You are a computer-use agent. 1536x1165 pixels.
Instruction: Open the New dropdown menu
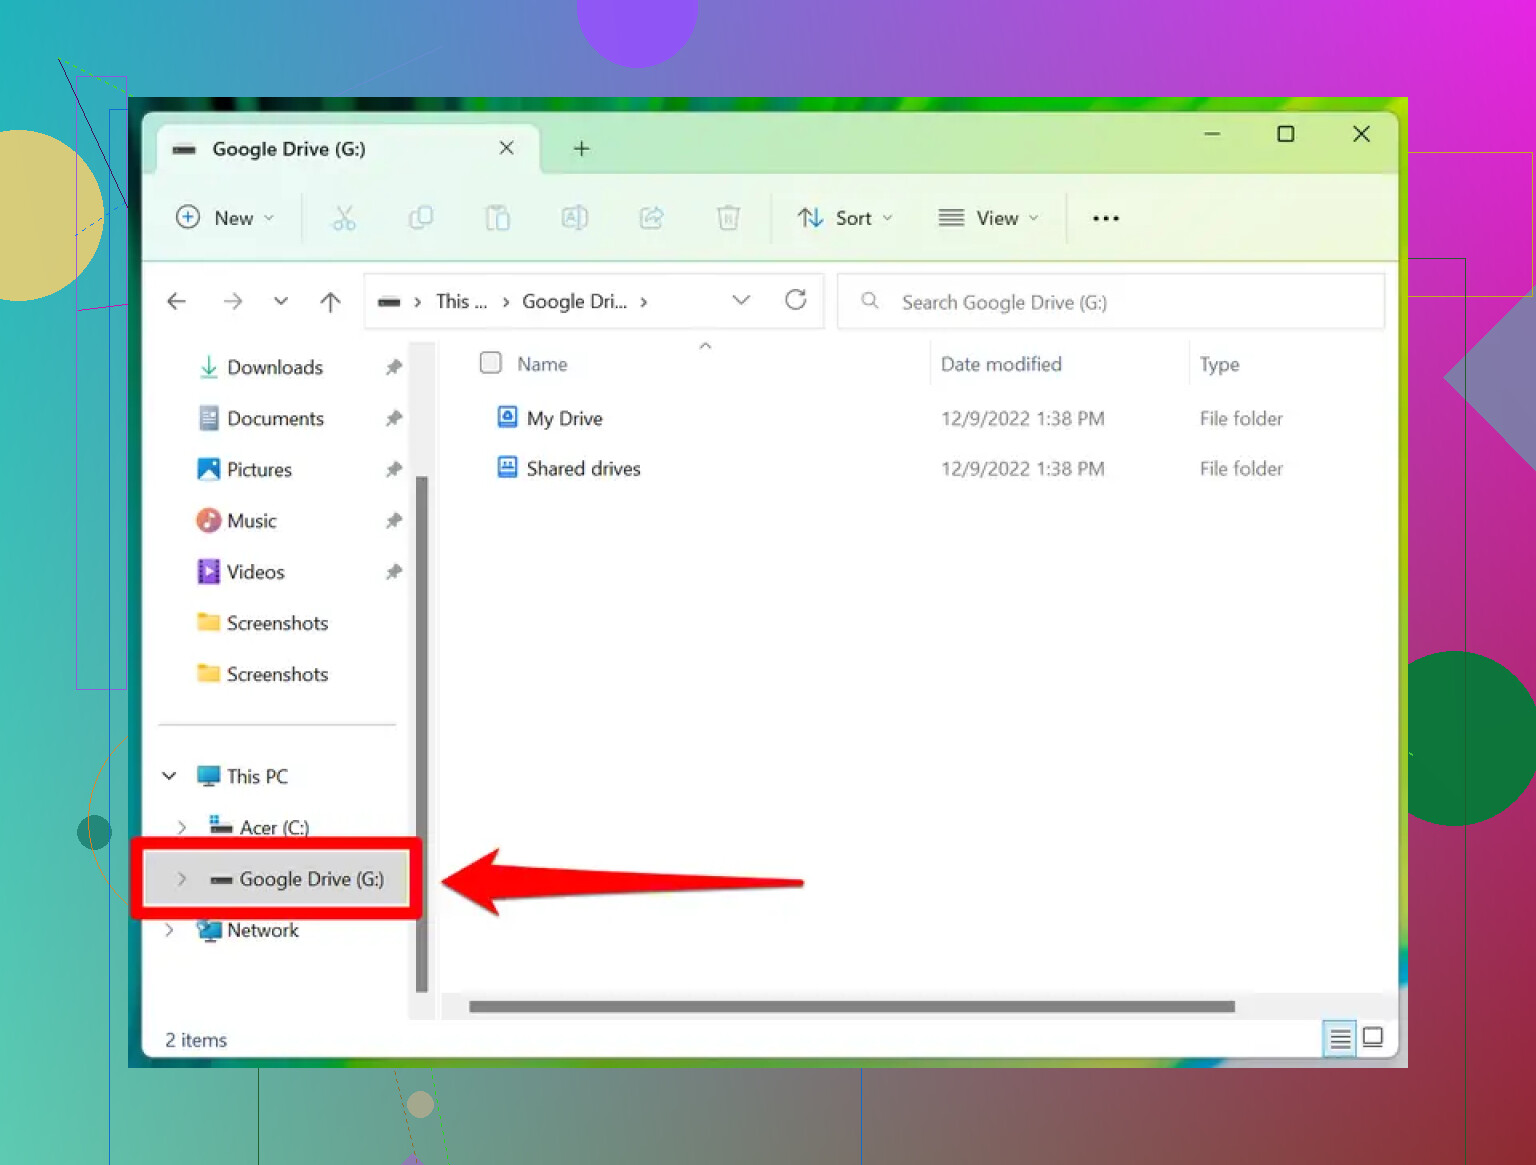[x=225, y=218]
